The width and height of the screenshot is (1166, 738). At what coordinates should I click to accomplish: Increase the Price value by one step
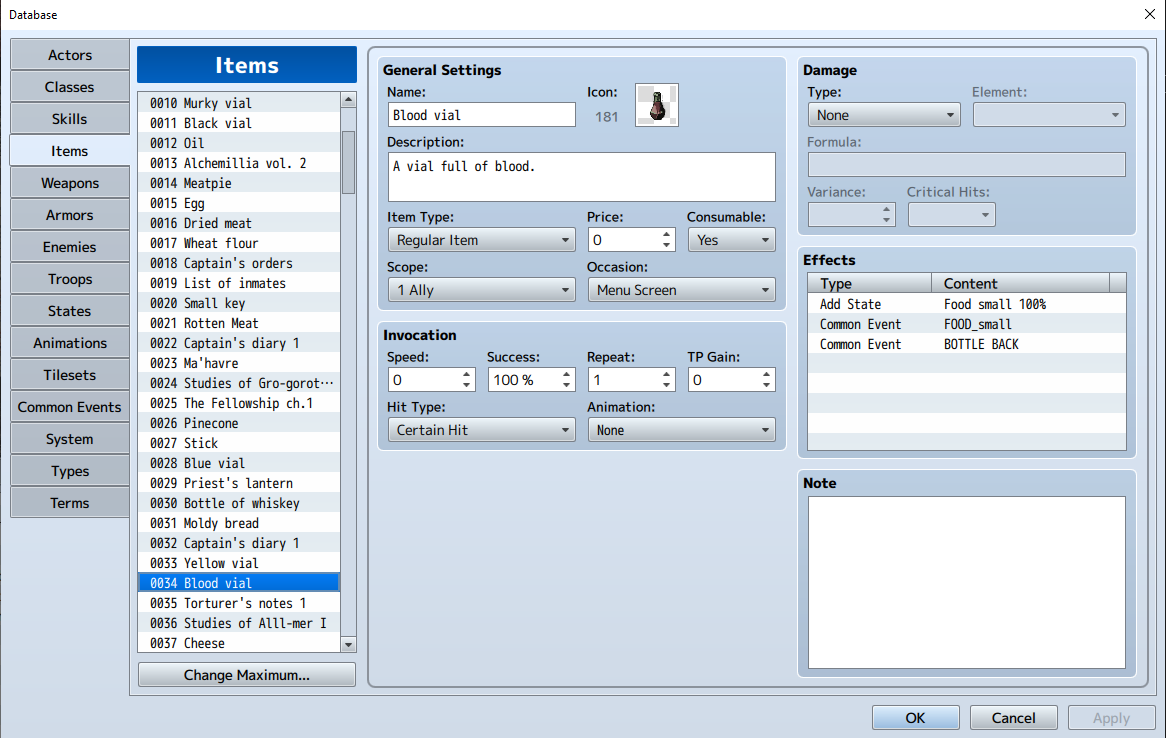point(666,234)
